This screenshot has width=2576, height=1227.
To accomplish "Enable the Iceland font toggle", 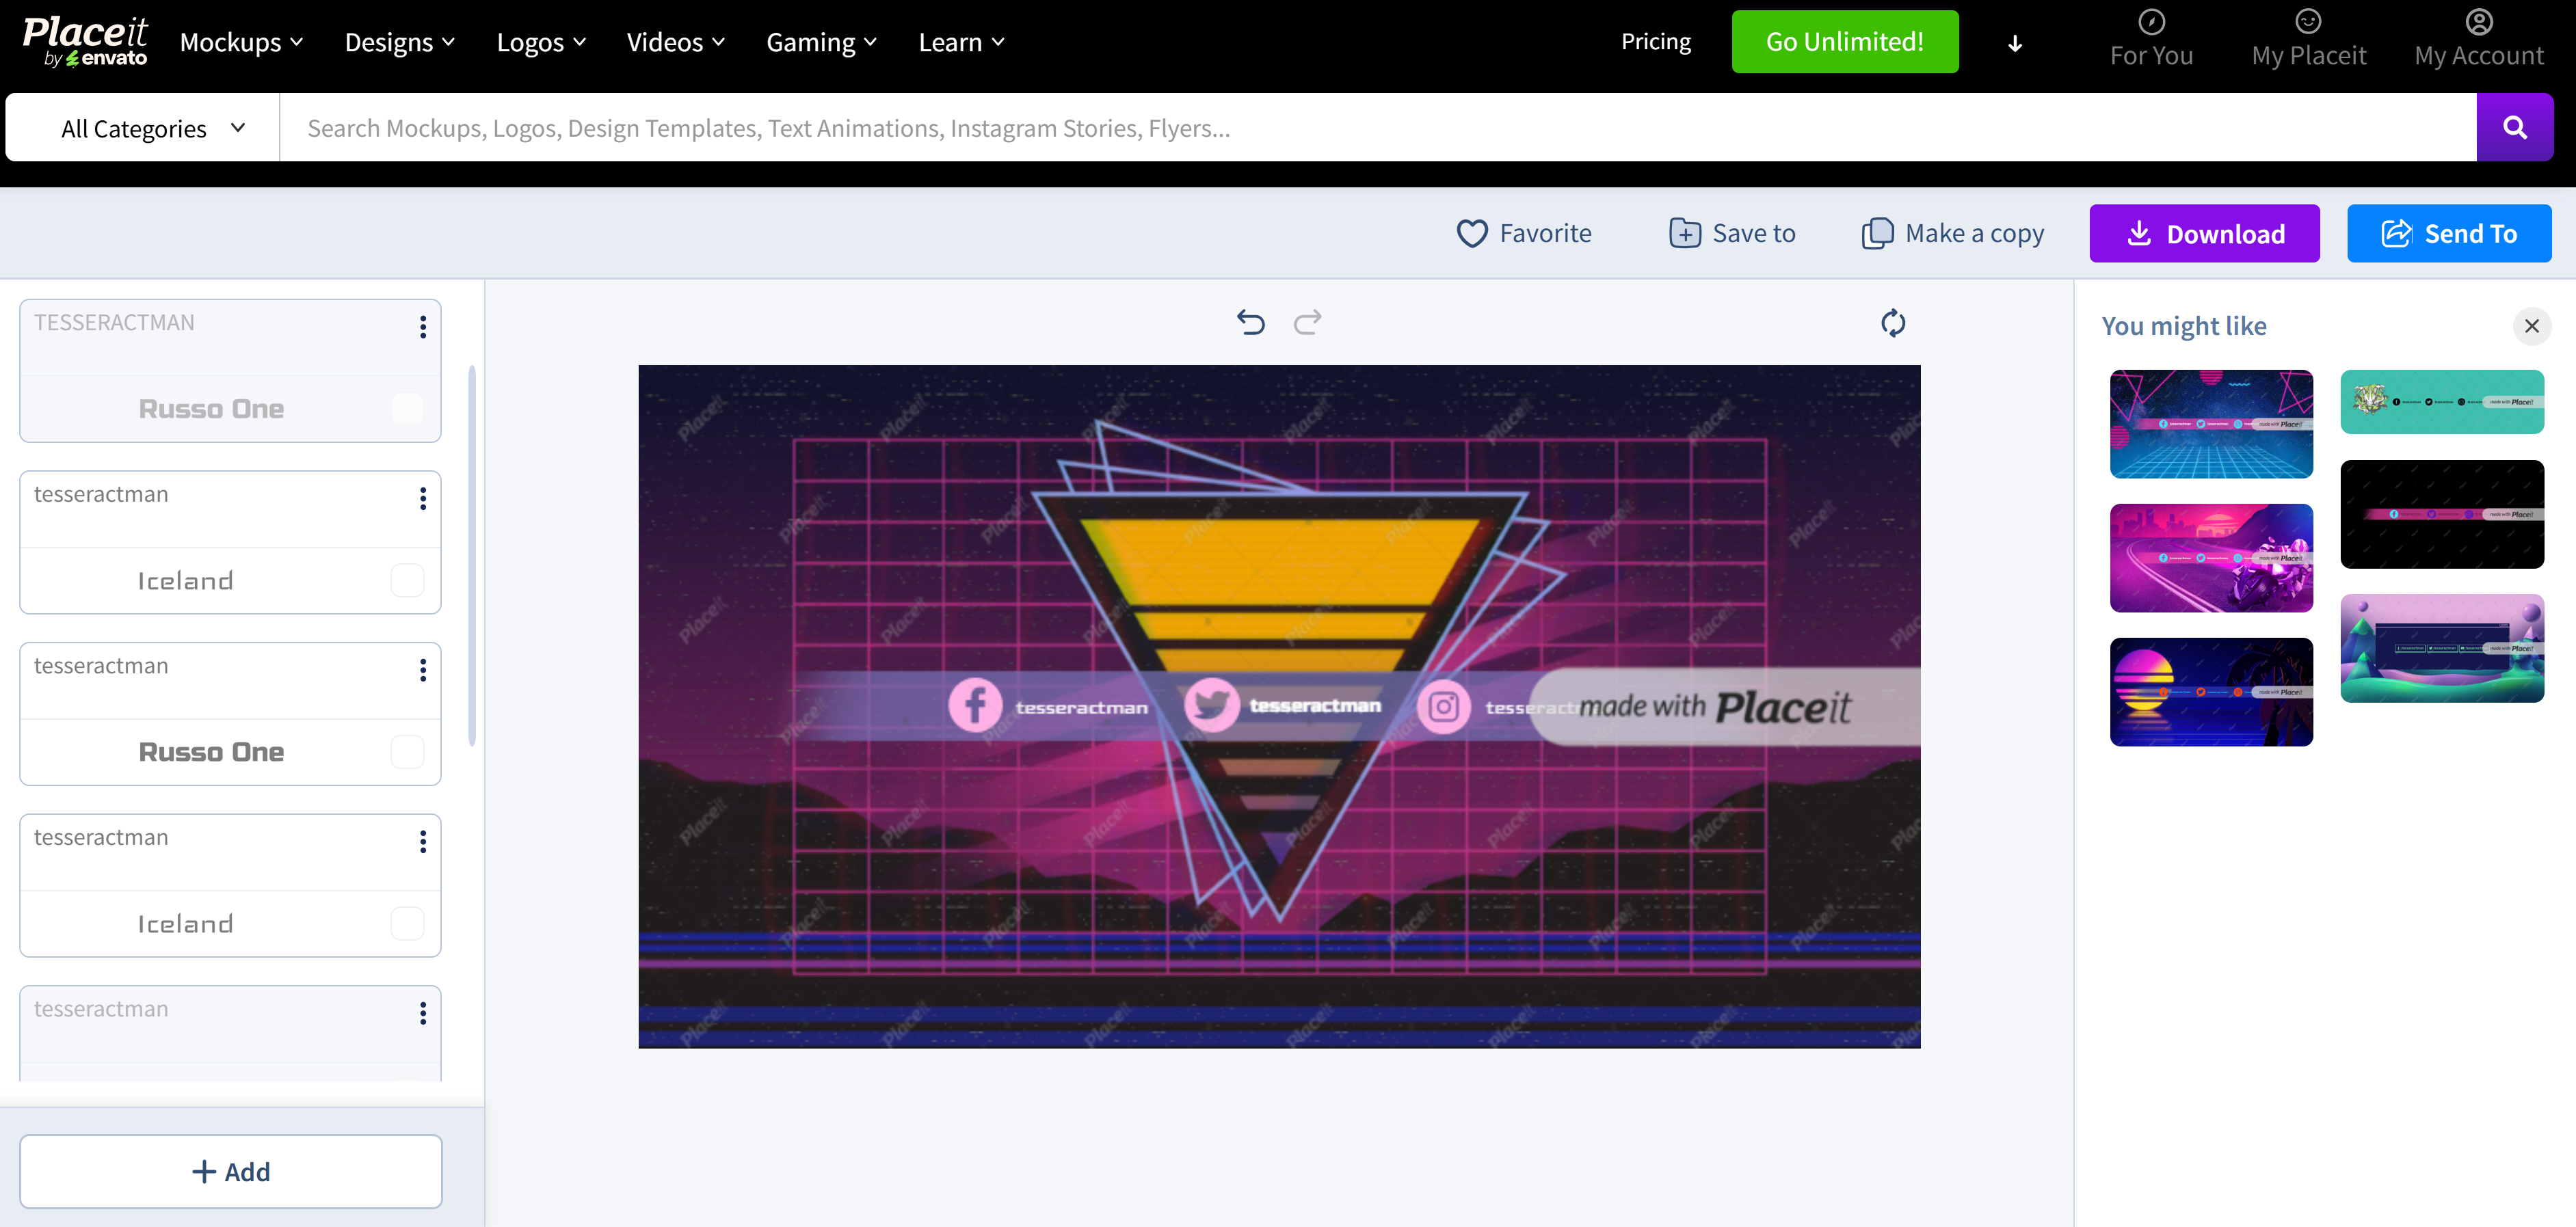I will pyautogui.click(x=406, y=580).
